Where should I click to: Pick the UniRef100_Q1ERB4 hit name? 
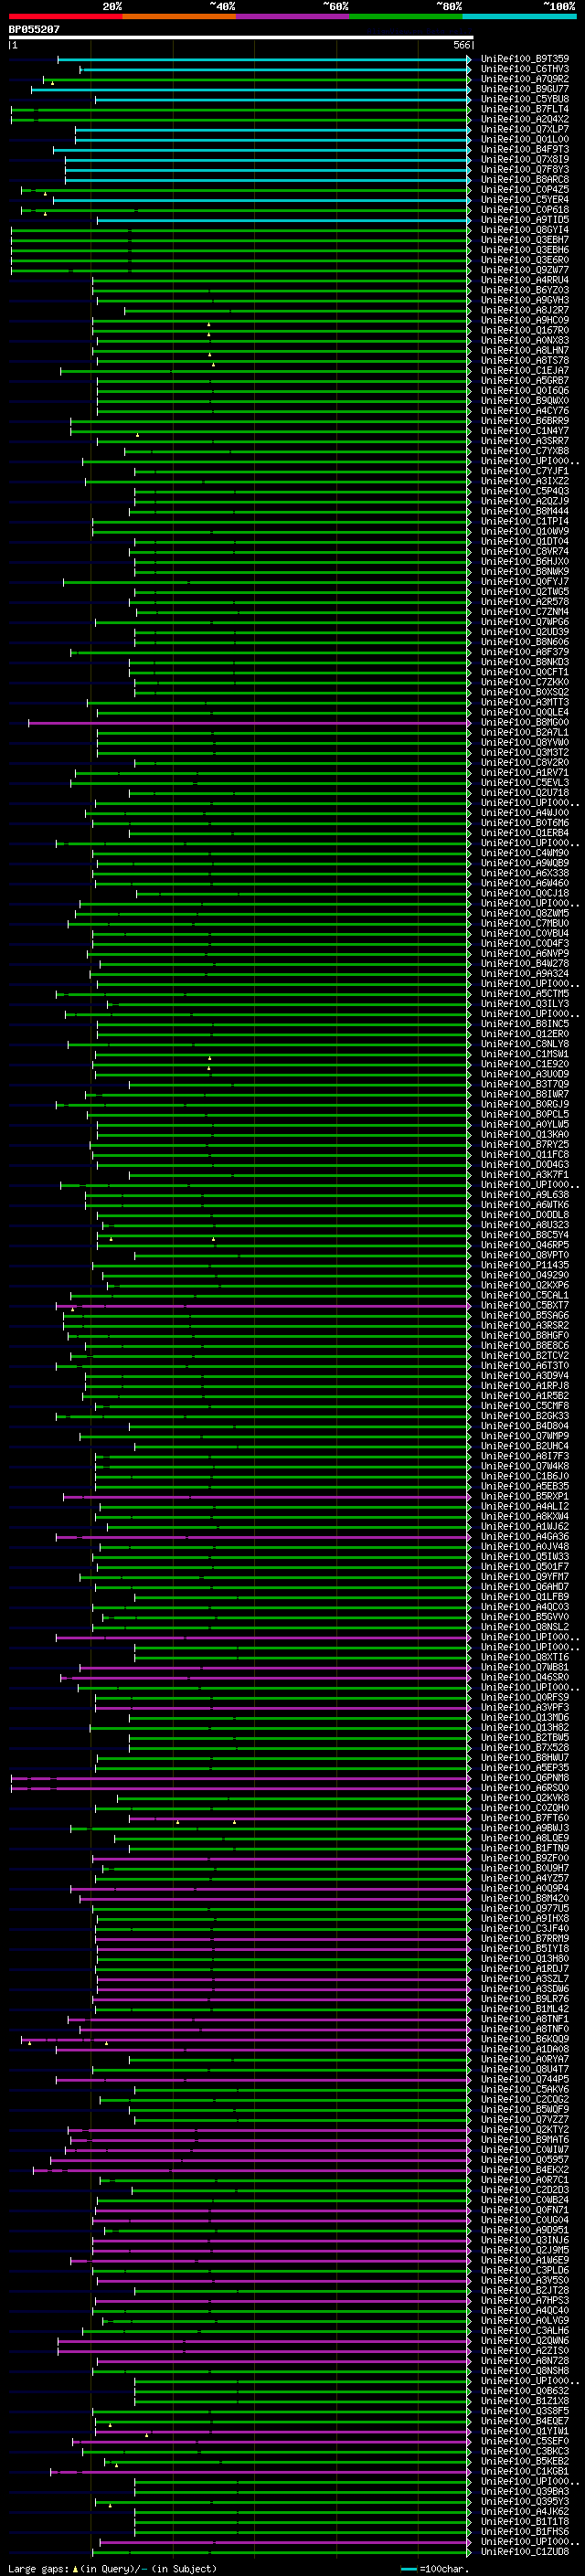(x=525, y=833)
